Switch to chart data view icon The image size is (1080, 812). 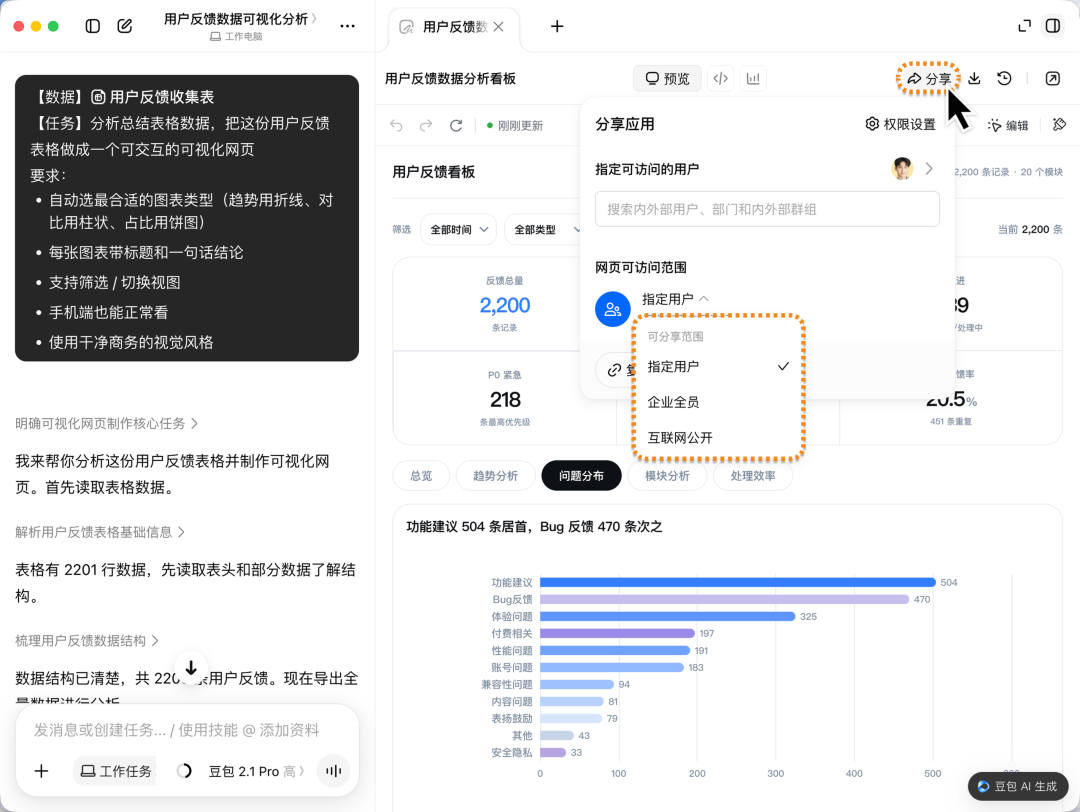(x=753, y=79)
